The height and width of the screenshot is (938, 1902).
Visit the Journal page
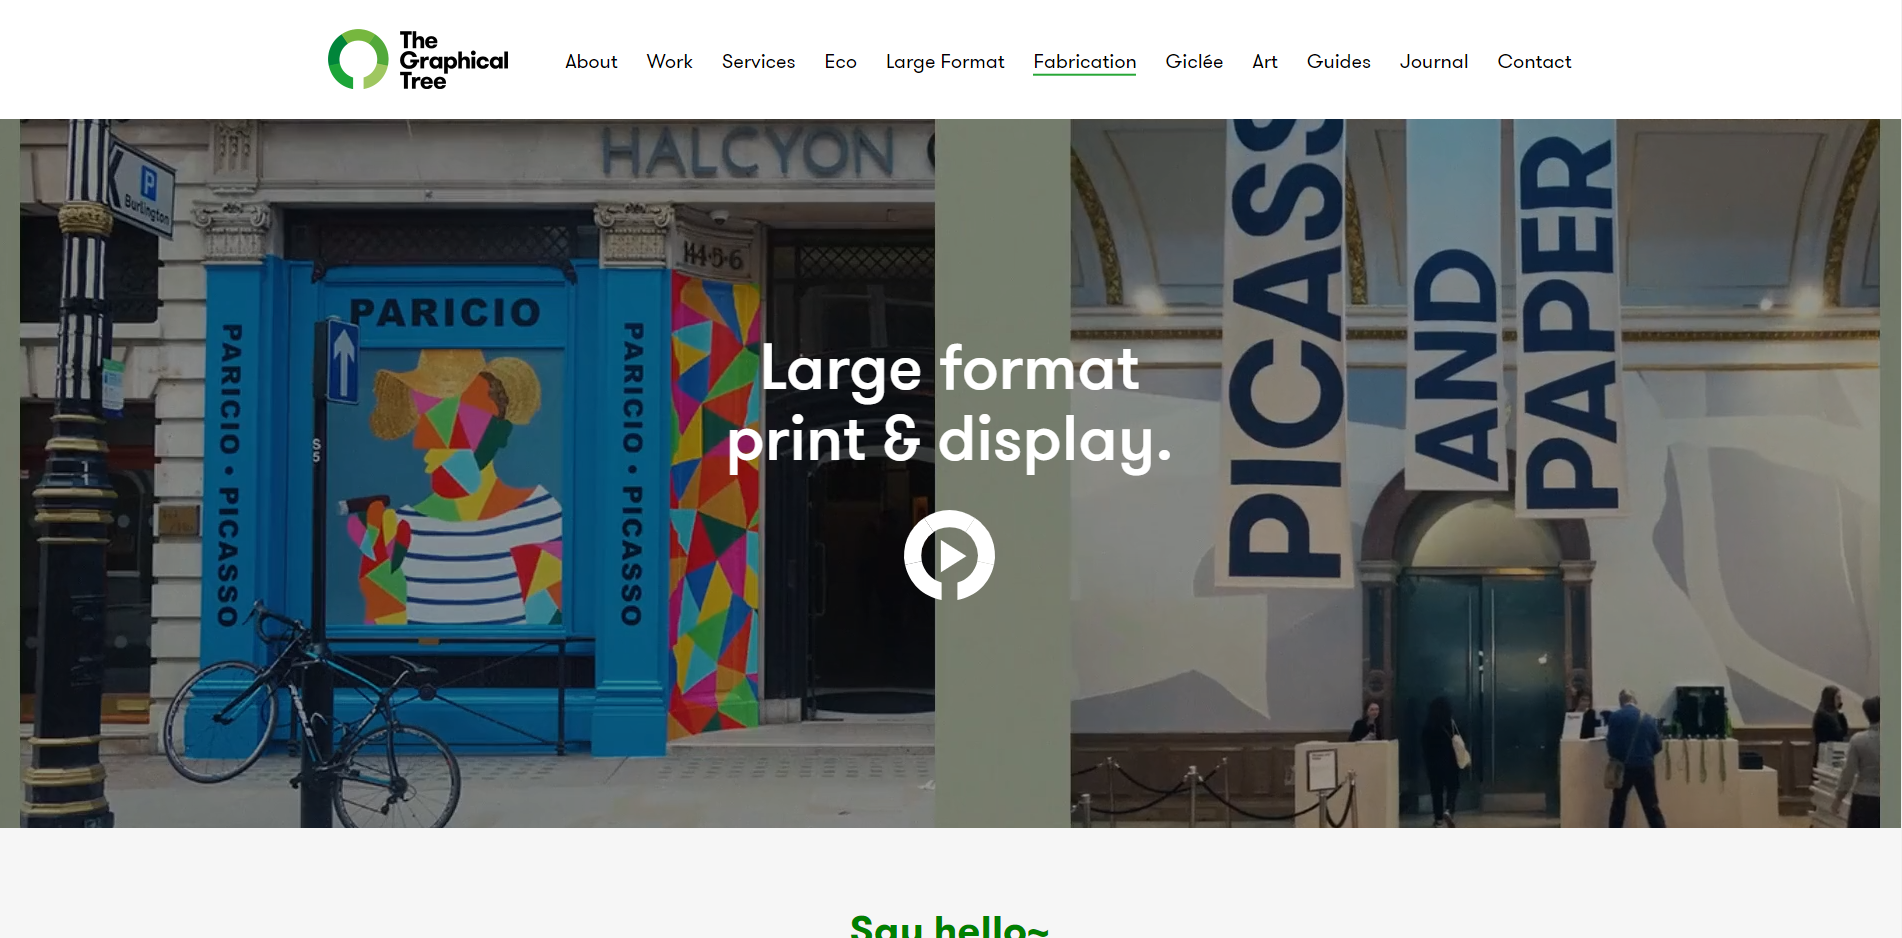[1434, 62]
